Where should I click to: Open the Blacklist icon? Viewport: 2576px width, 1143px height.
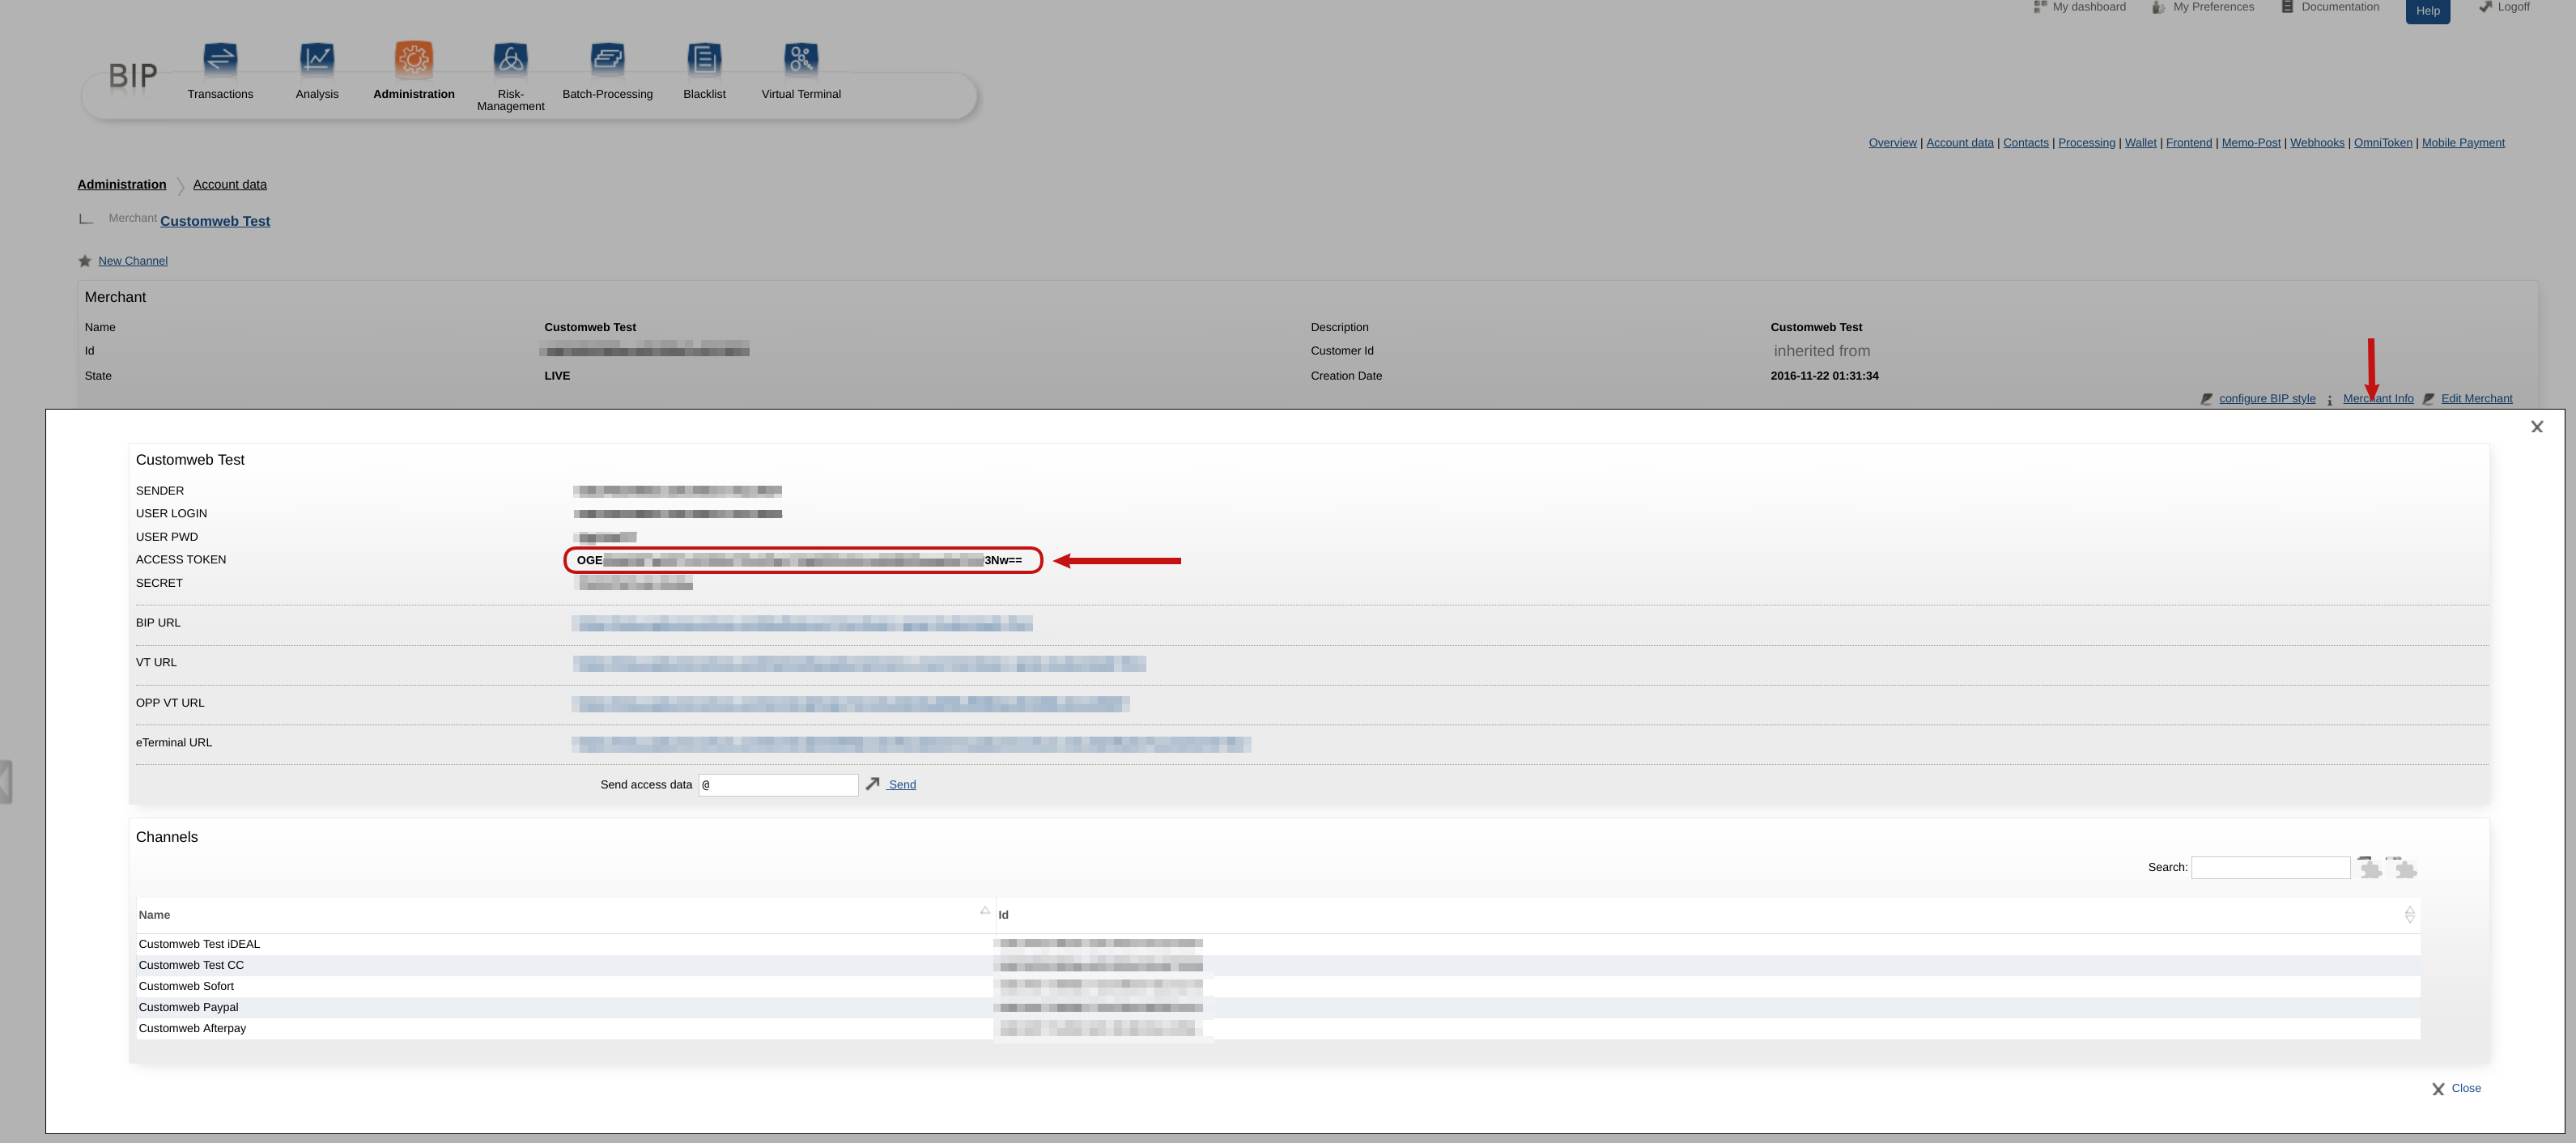(704, 59)
